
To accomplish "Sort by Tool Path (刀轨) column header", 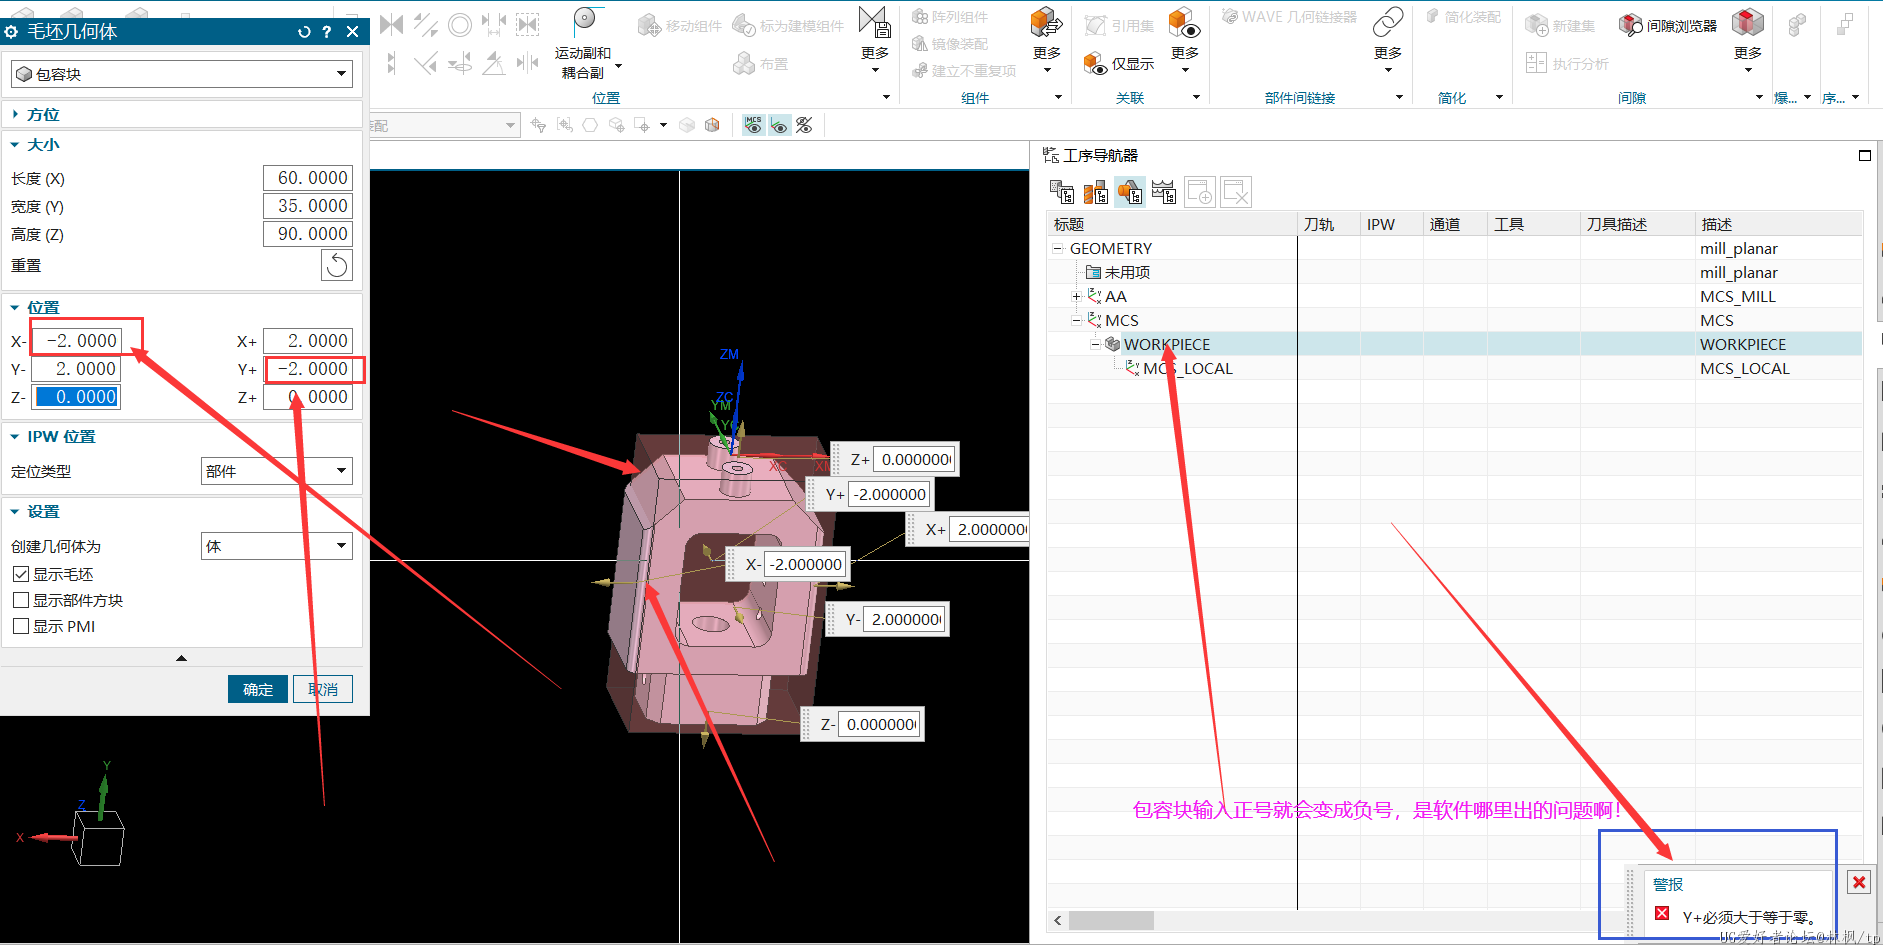I will click(1328, 224).
